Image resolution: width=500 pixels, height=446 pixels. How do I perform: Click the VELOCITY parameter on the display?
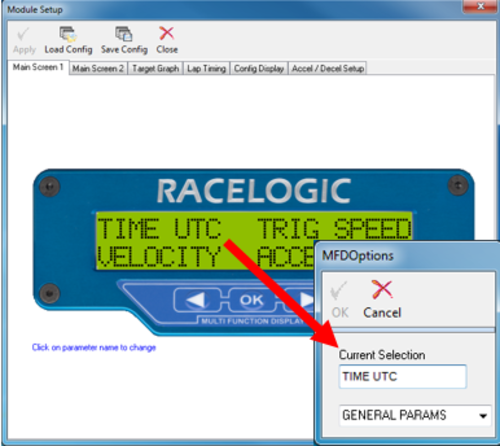coord(159,256)
